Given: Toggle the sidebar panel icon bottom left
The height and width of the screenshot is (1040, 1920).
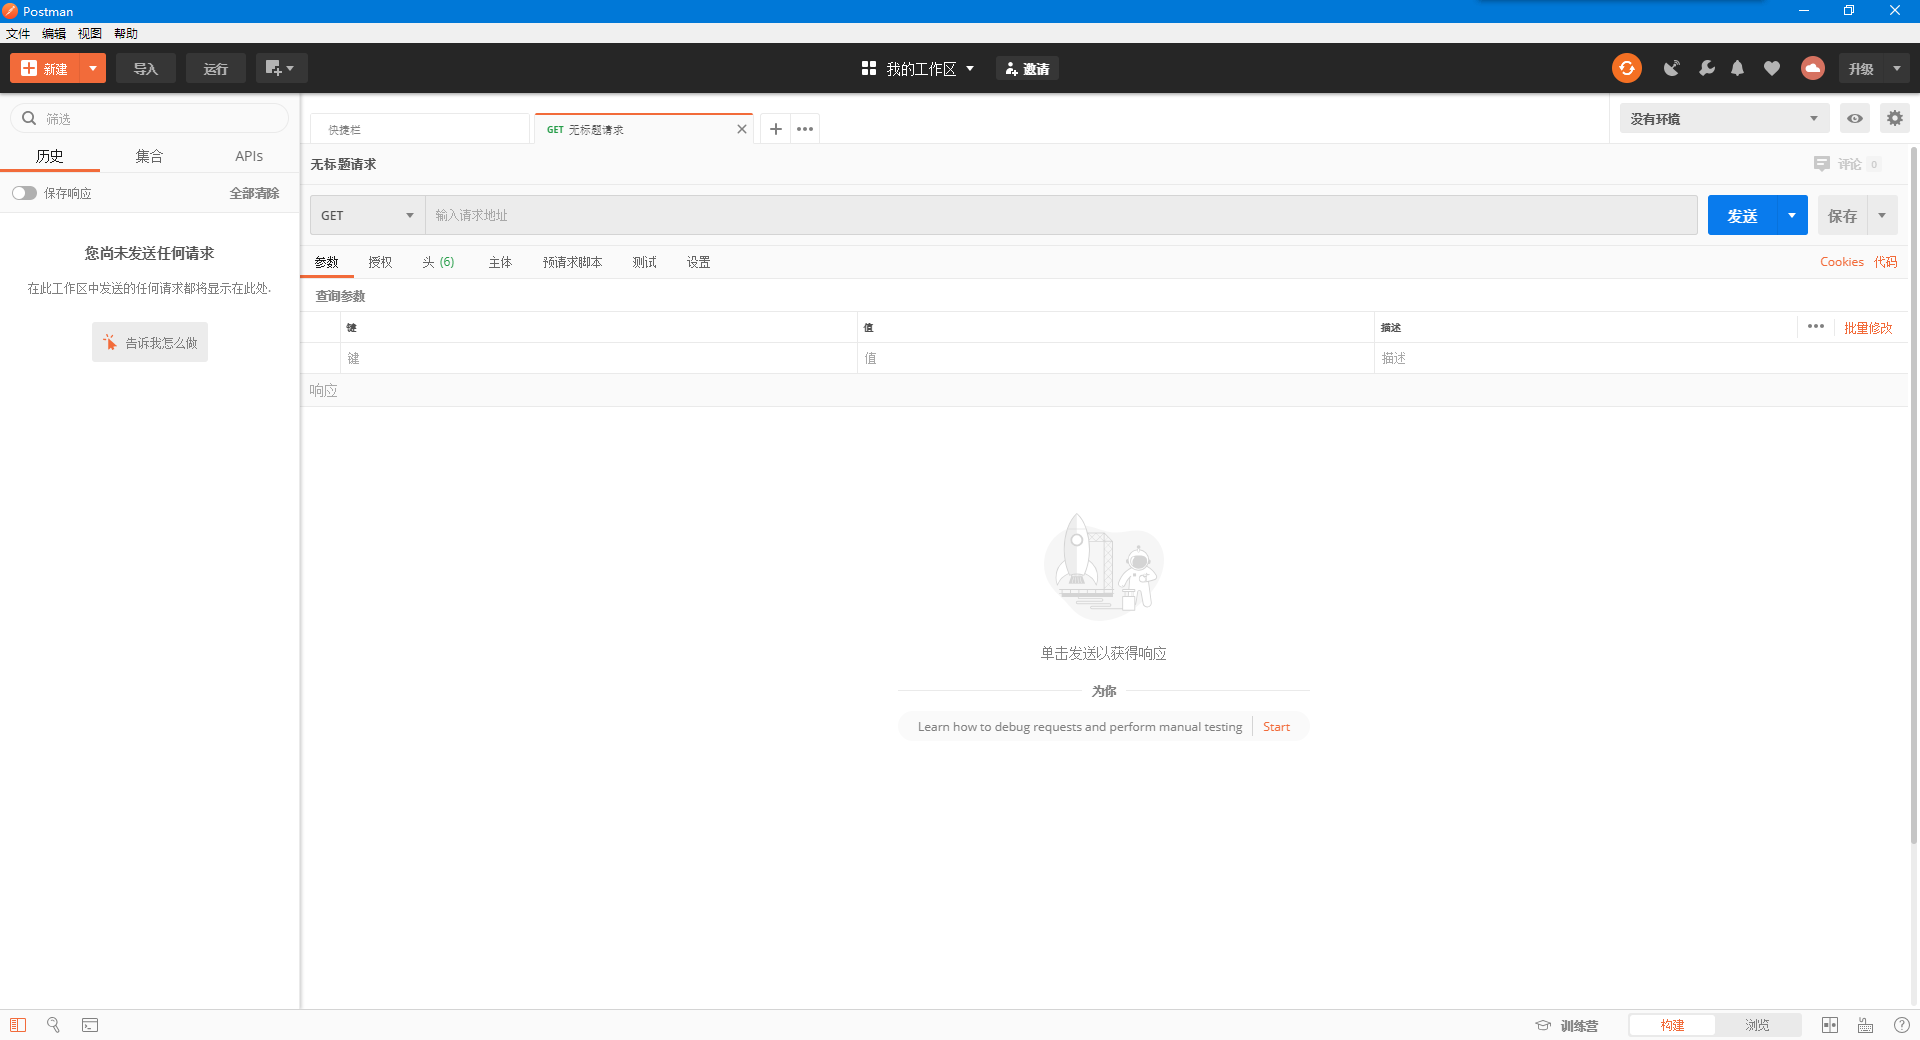Looking at the screenshot, I should 18,1025.
